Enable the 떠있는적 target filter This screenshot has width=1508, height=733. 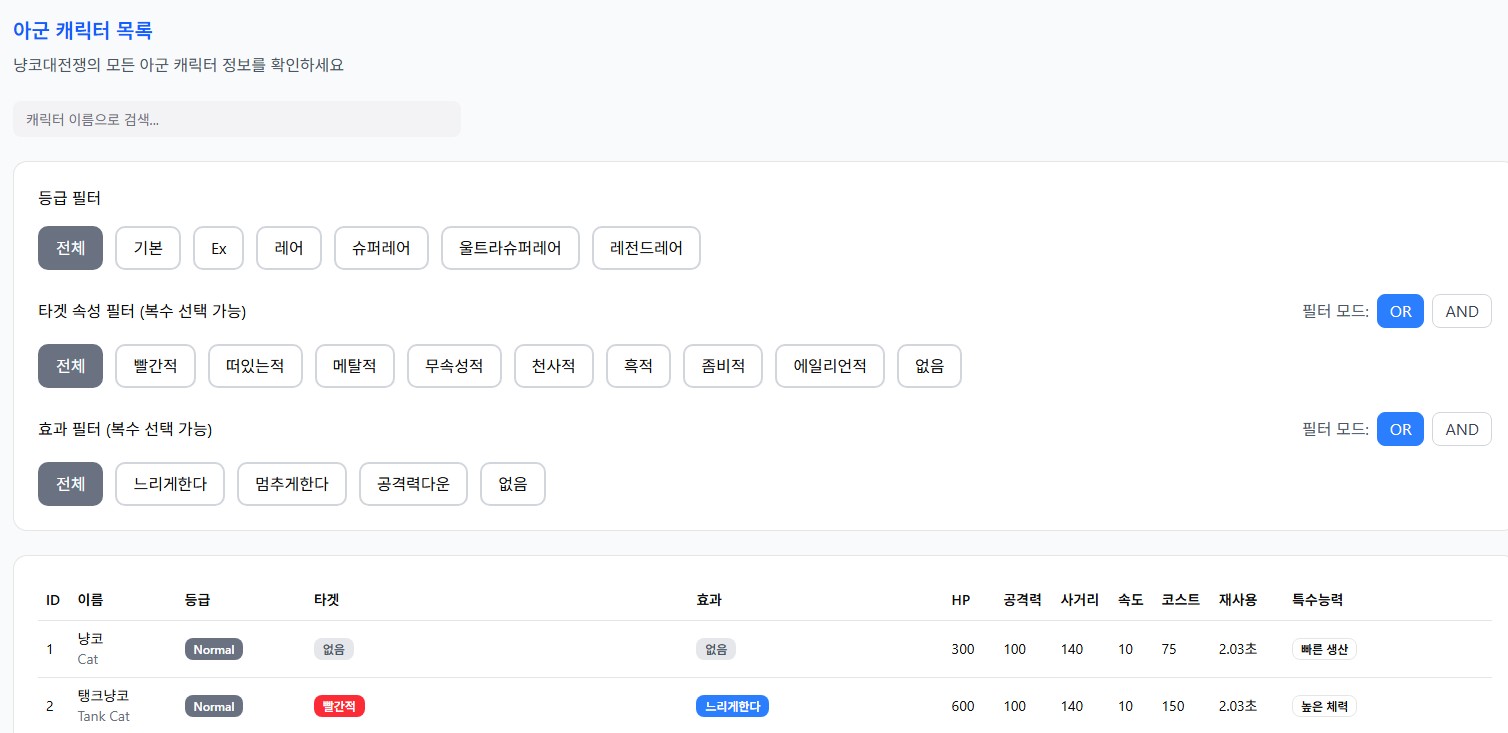pos(255,366)
